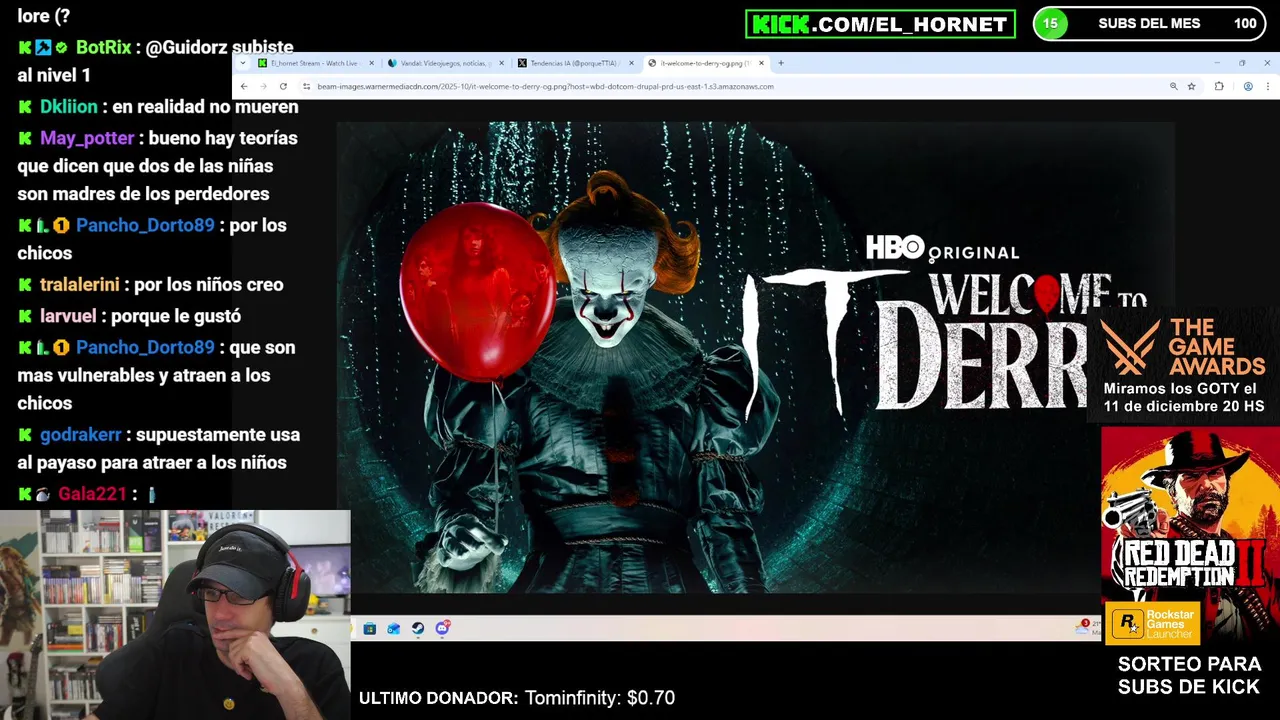This screenshot has height=720, width=1280.
Task: Click the streamer webcam feed
Action: click(175, 615)
